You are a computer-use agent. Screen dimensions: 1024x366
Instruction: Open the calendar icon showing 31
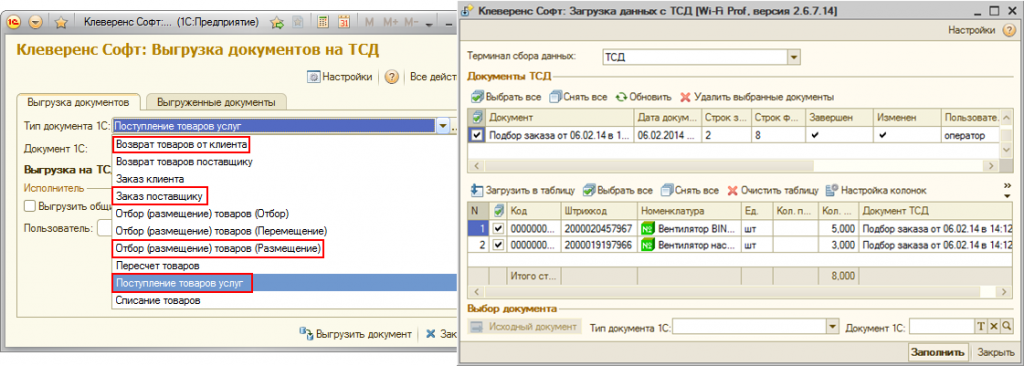pos(344,22)
